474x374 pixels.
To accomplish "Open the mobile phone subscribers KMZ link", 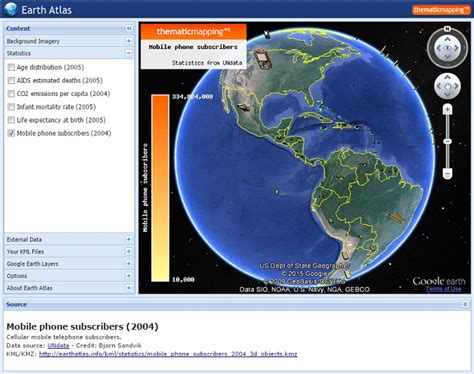I will coord(168,354).
